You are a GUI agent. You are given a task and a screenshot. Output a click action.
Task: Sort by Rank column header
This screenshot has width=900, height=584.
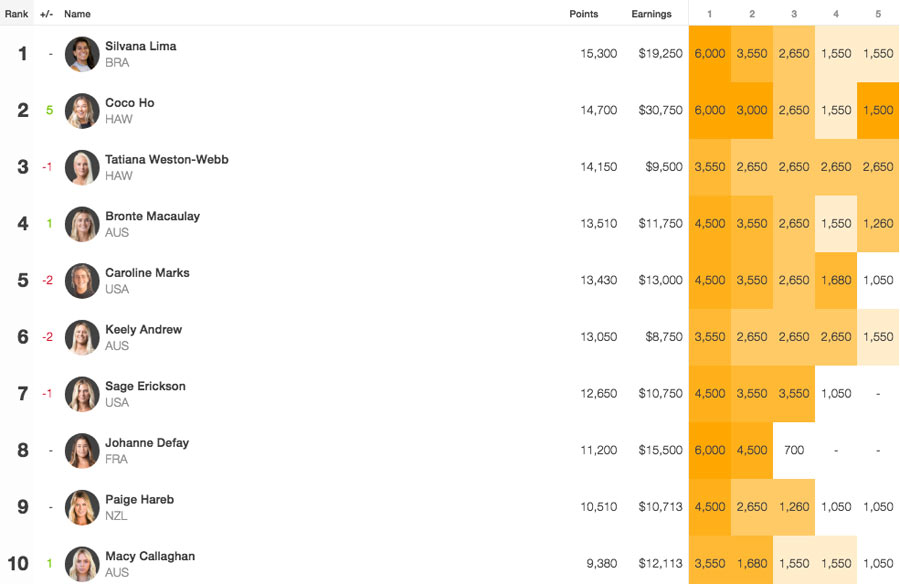coord(17,14)
